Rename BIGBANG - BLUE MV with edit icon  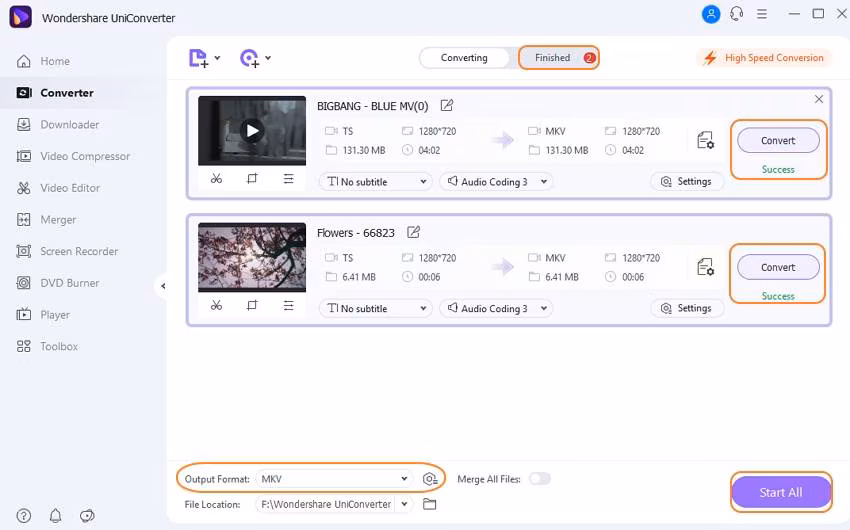(x=447, y=105)
